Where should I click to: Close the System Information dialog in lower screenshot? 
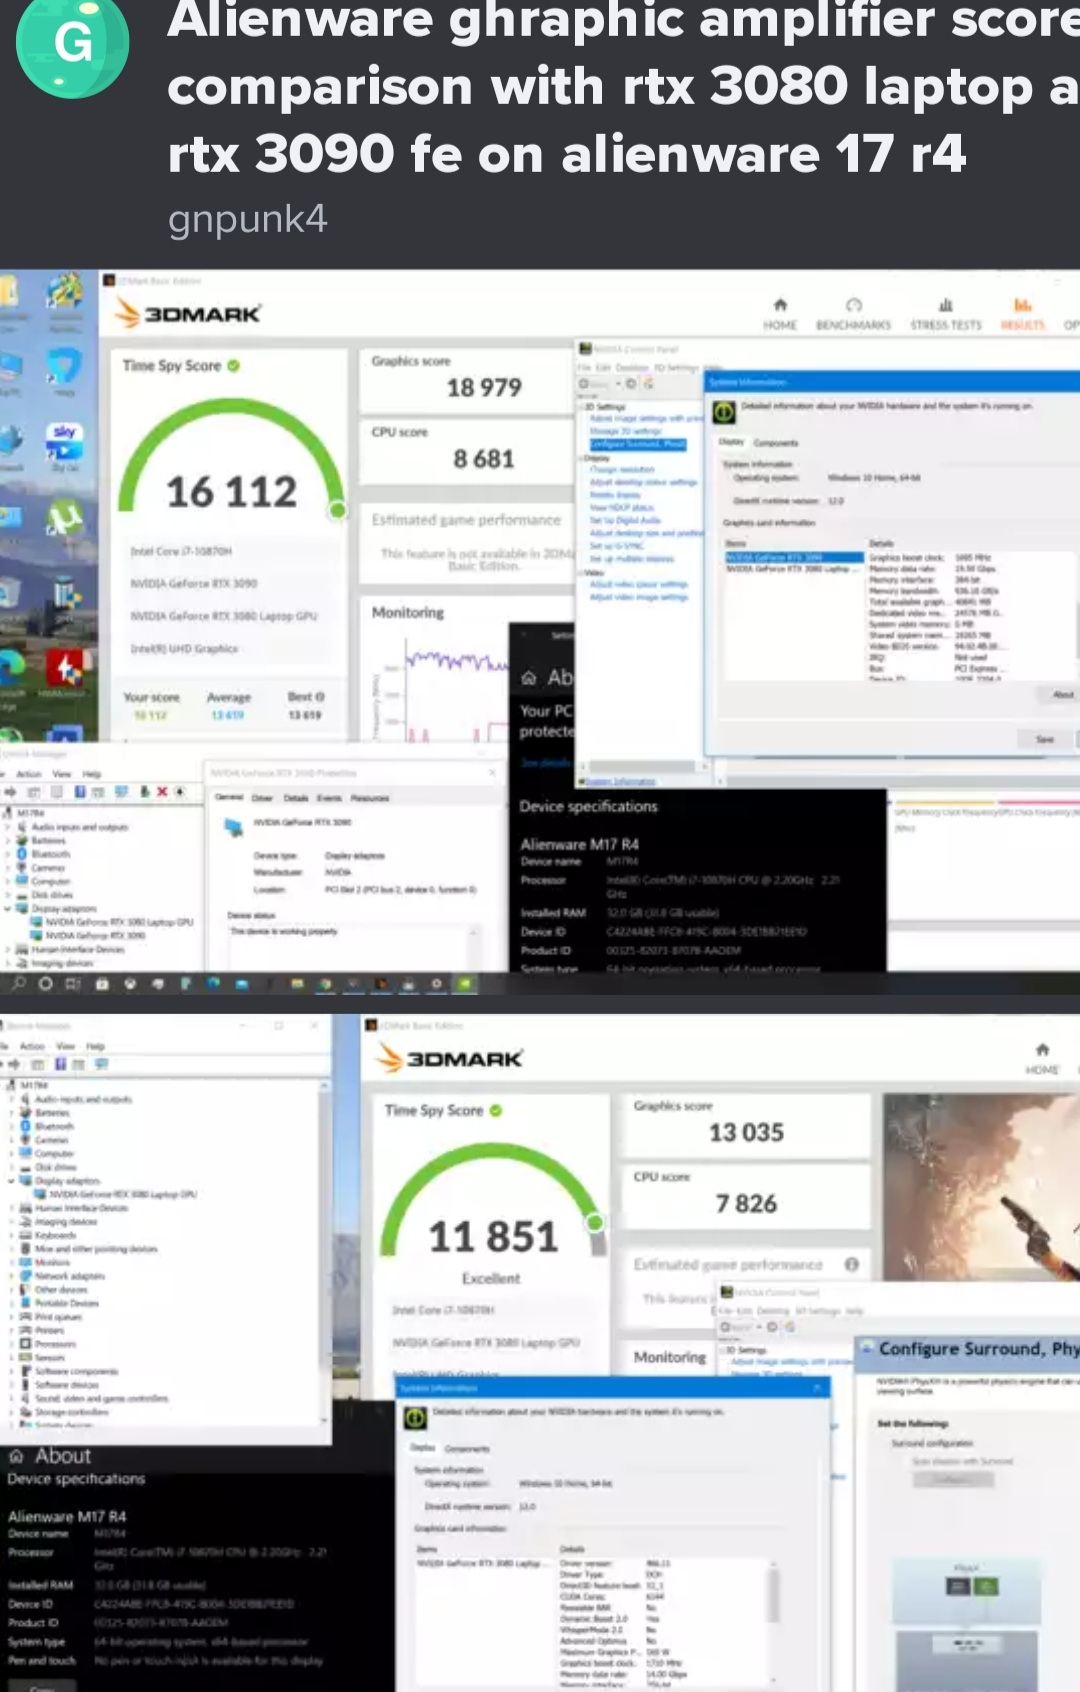coord(816,1387)
